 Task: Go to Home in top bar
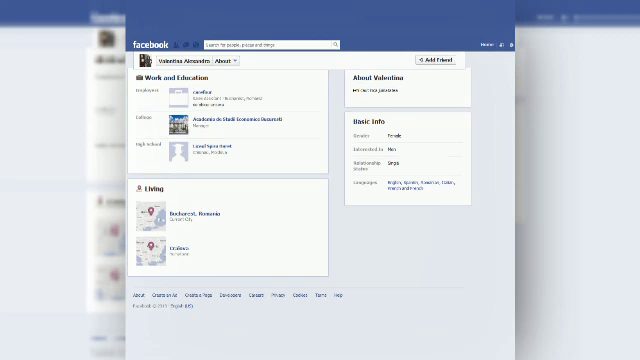487,44
